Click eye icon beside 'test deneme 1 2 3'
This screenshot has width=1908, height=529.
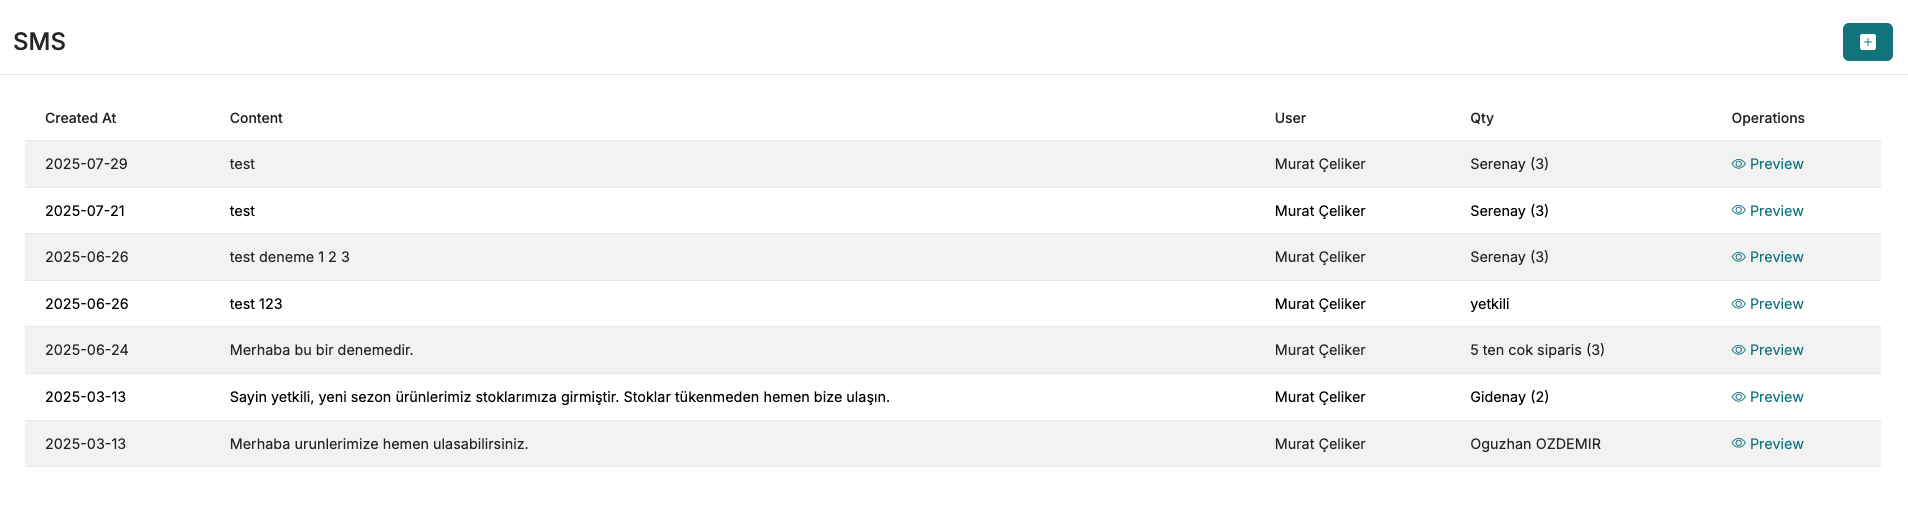point(1738,257)
